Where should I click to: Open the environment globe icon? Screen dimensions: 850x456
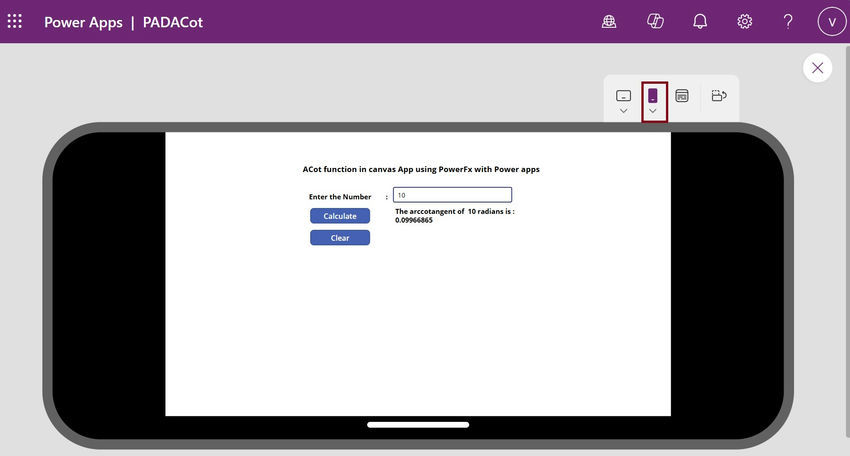(x=609, y=21)
